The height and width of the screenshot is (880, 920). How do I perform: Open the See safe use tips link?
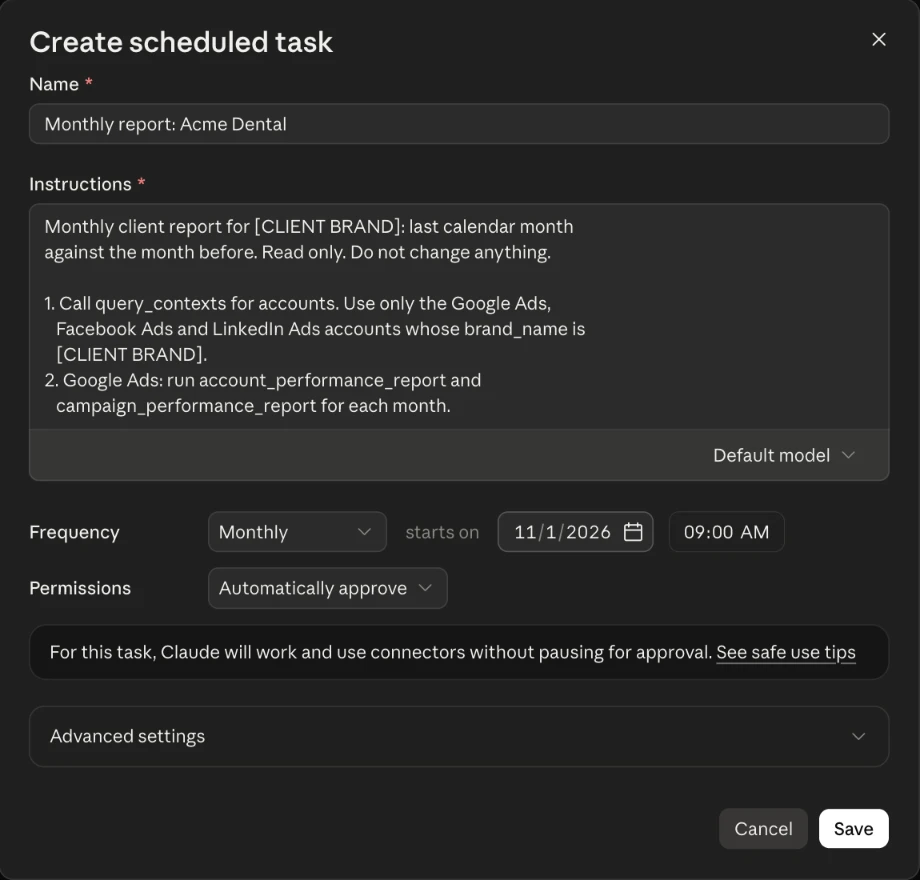[786, 652]
